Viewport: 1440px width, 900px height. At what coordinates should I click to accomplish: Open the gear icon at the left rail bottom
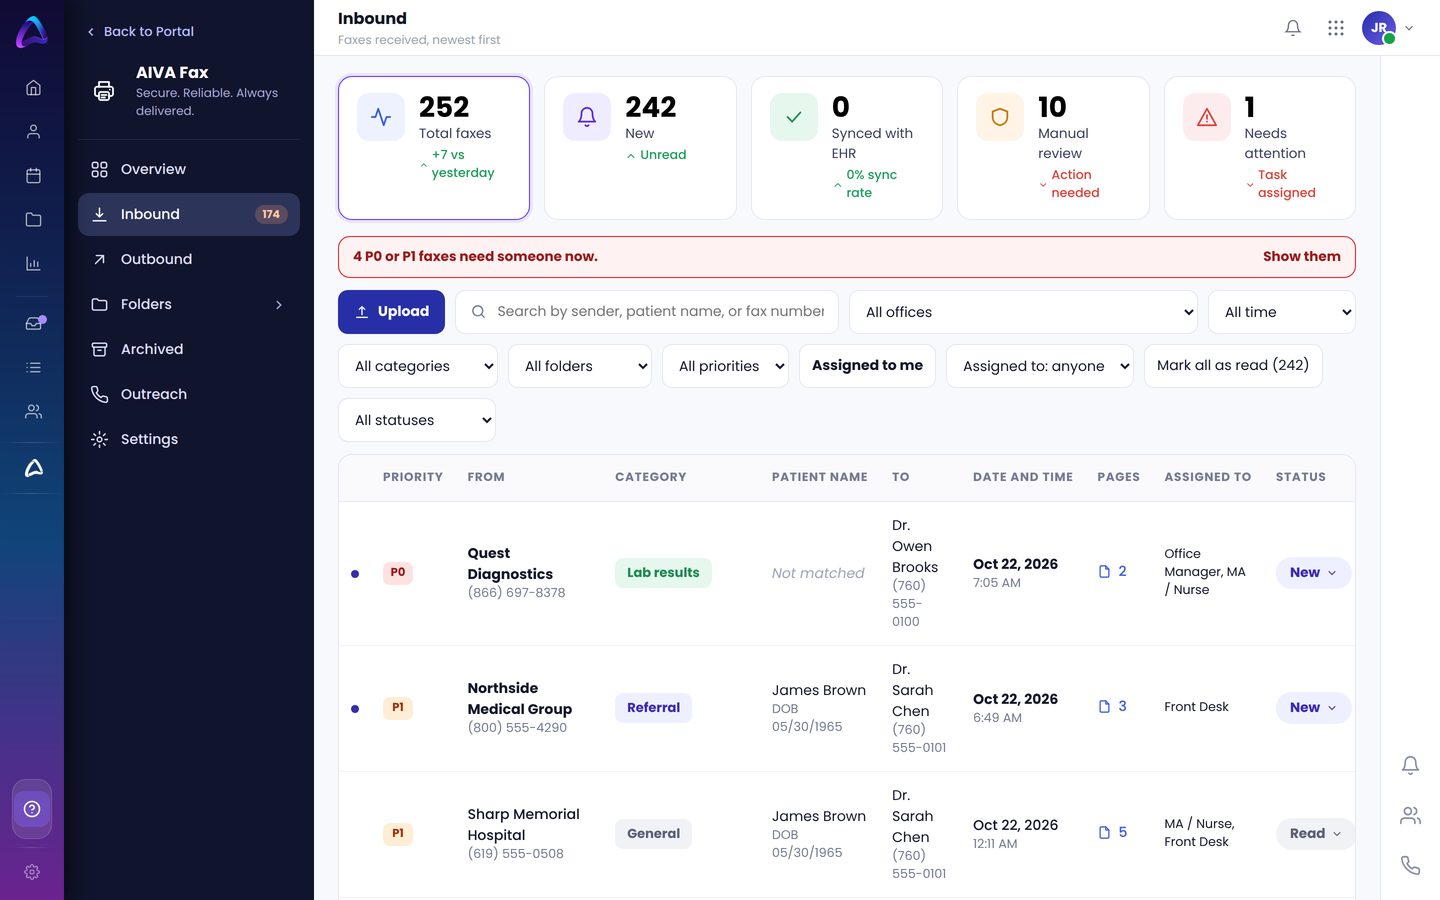pos(32,872)
